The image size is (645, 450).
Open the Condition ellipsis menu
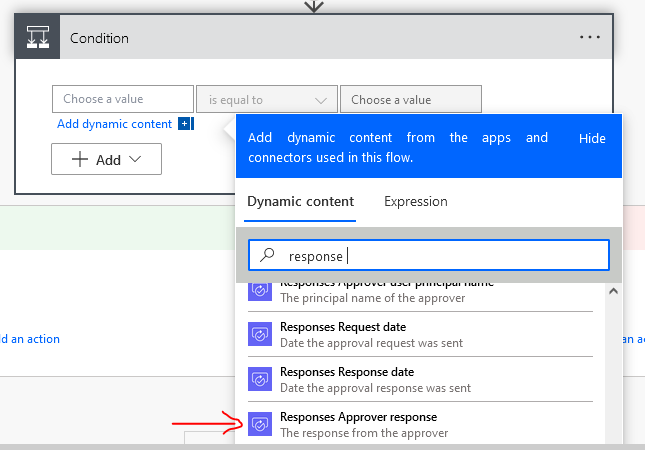coord(589,38)
